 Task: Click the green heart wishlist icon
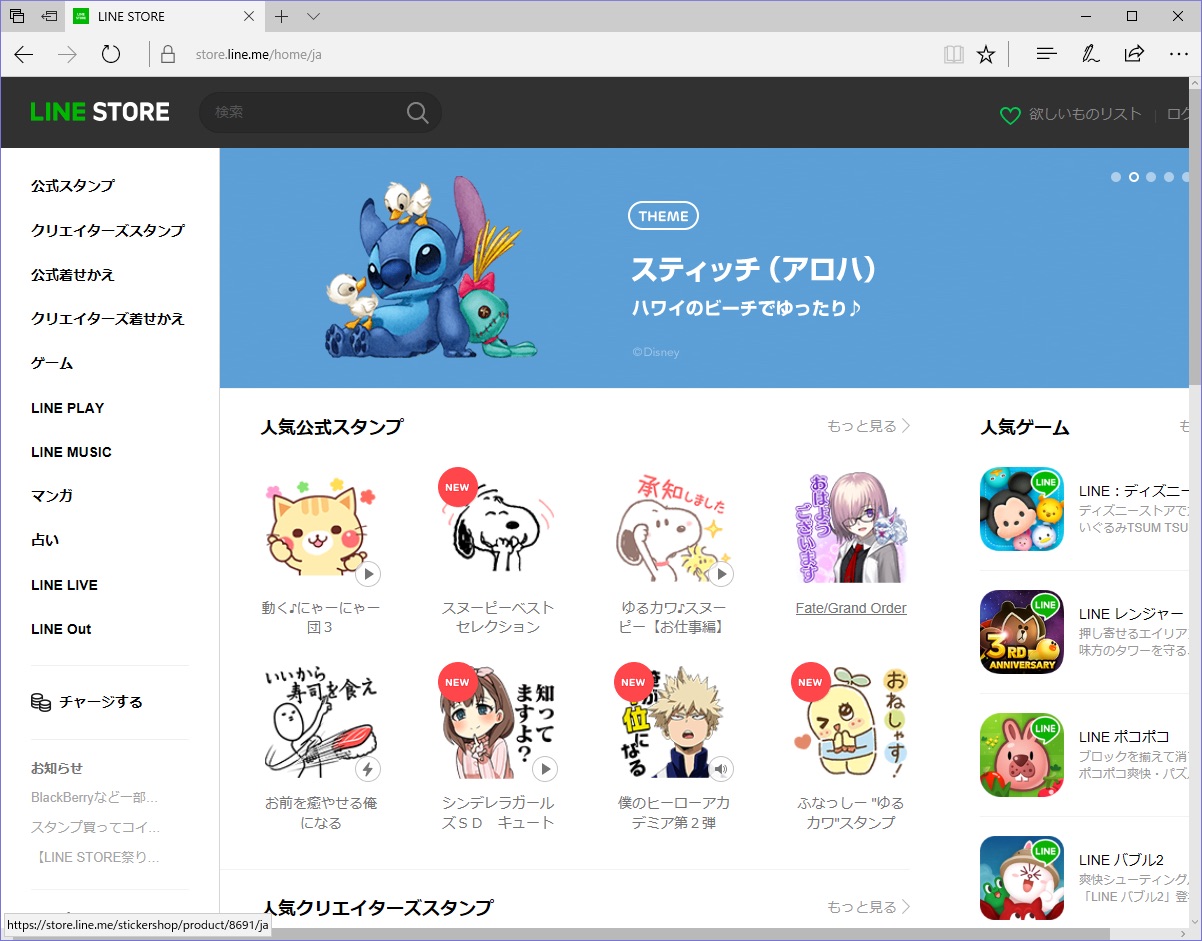tap(1010, 115)
